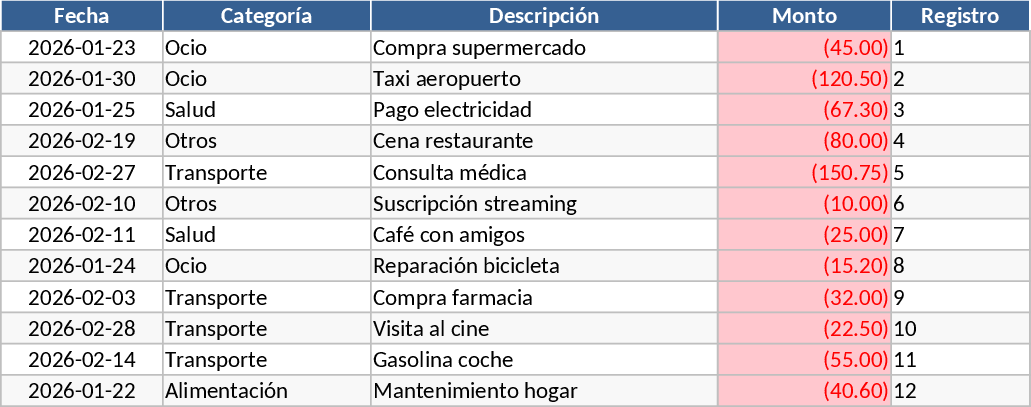The image size is (1031, 407).
Task: Select the Categoría column header
Action: (x=266, y=16)
